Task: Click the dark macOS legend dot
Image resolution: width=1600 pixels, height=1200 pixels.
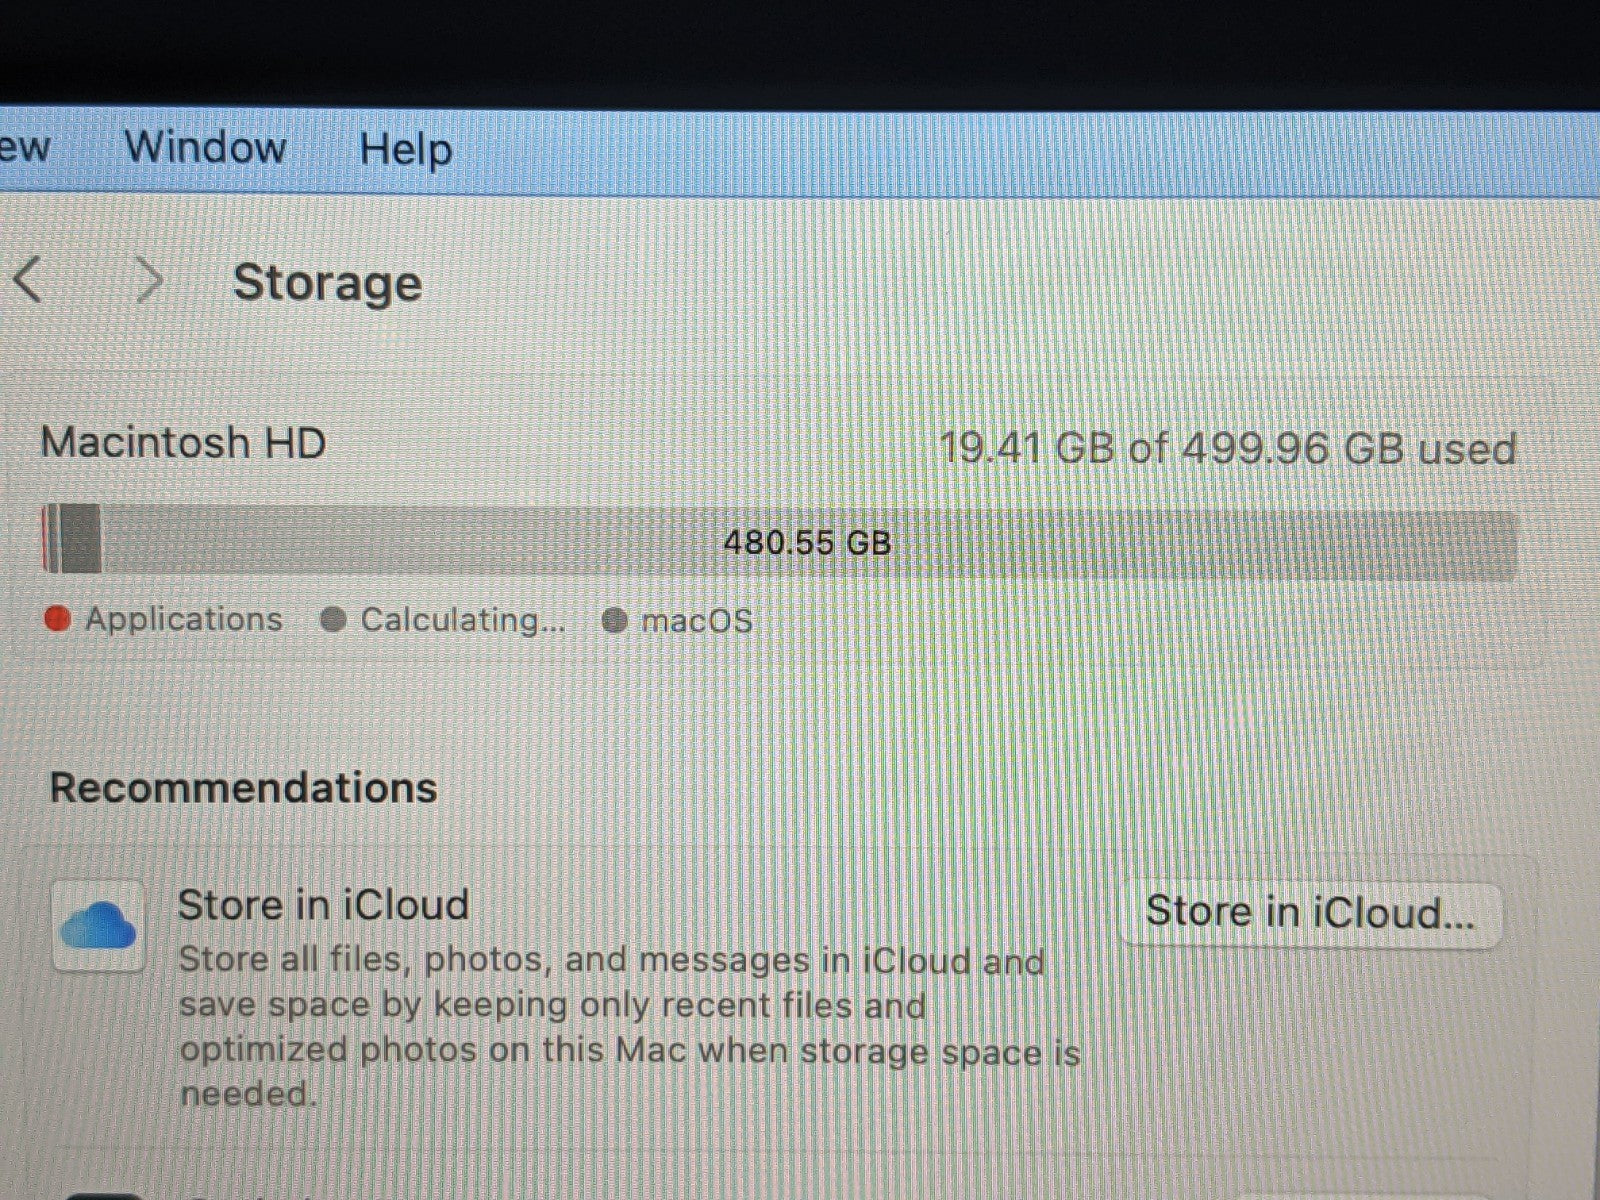Action: tap(614, 622)
